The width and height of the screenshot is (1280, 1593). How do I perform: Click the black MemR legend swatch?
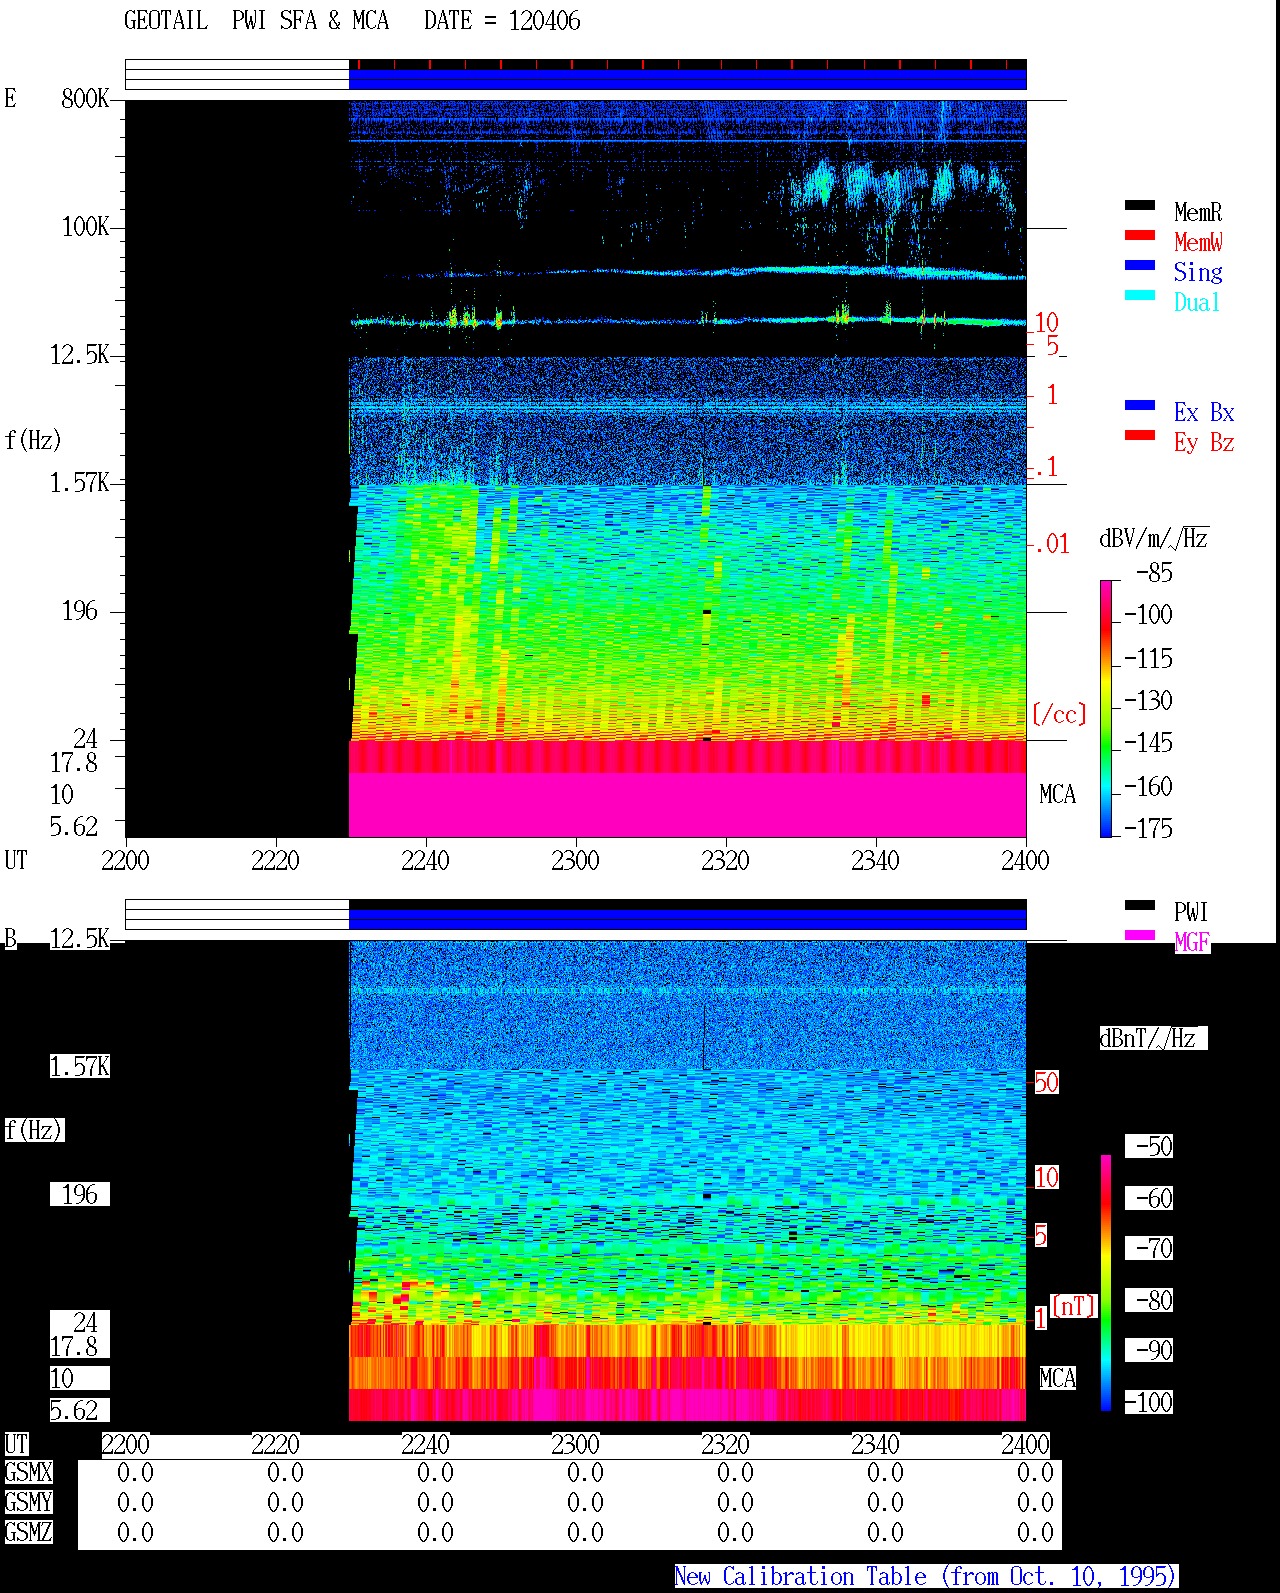tap(1140, 205)
